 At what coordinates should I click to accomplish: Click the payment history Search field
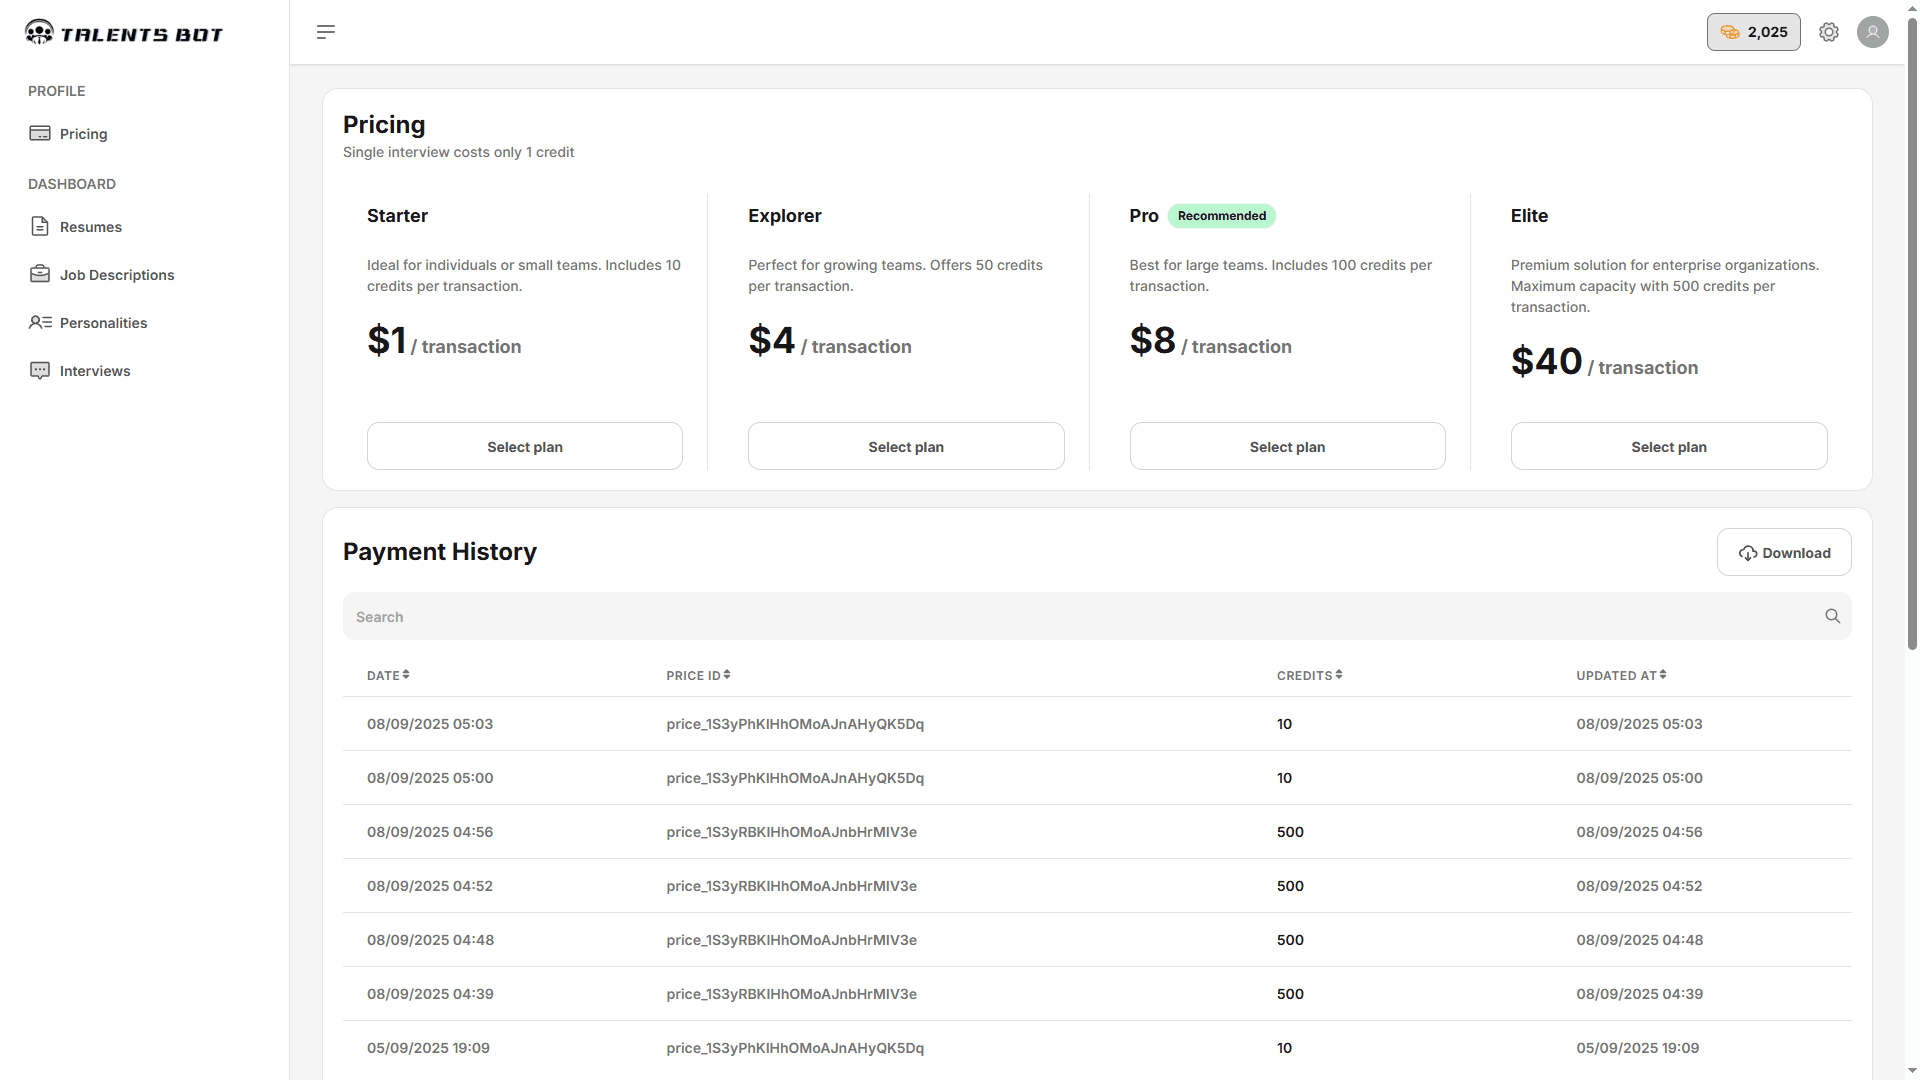click(1080, 617)
